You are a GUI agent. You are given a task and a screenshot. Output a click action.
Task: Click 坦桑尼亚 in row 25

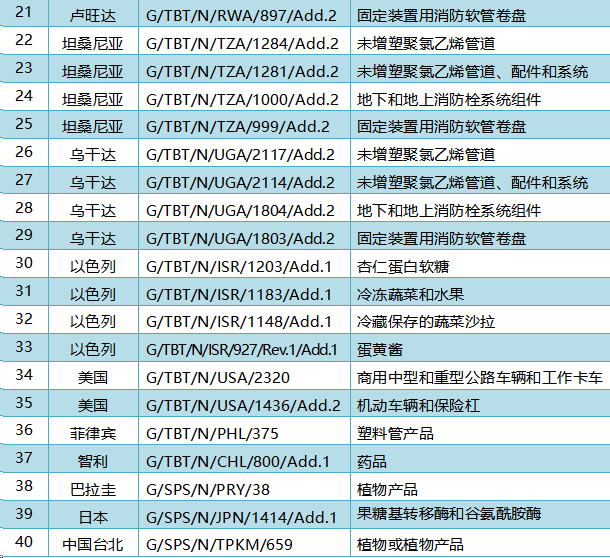(93, 127)
